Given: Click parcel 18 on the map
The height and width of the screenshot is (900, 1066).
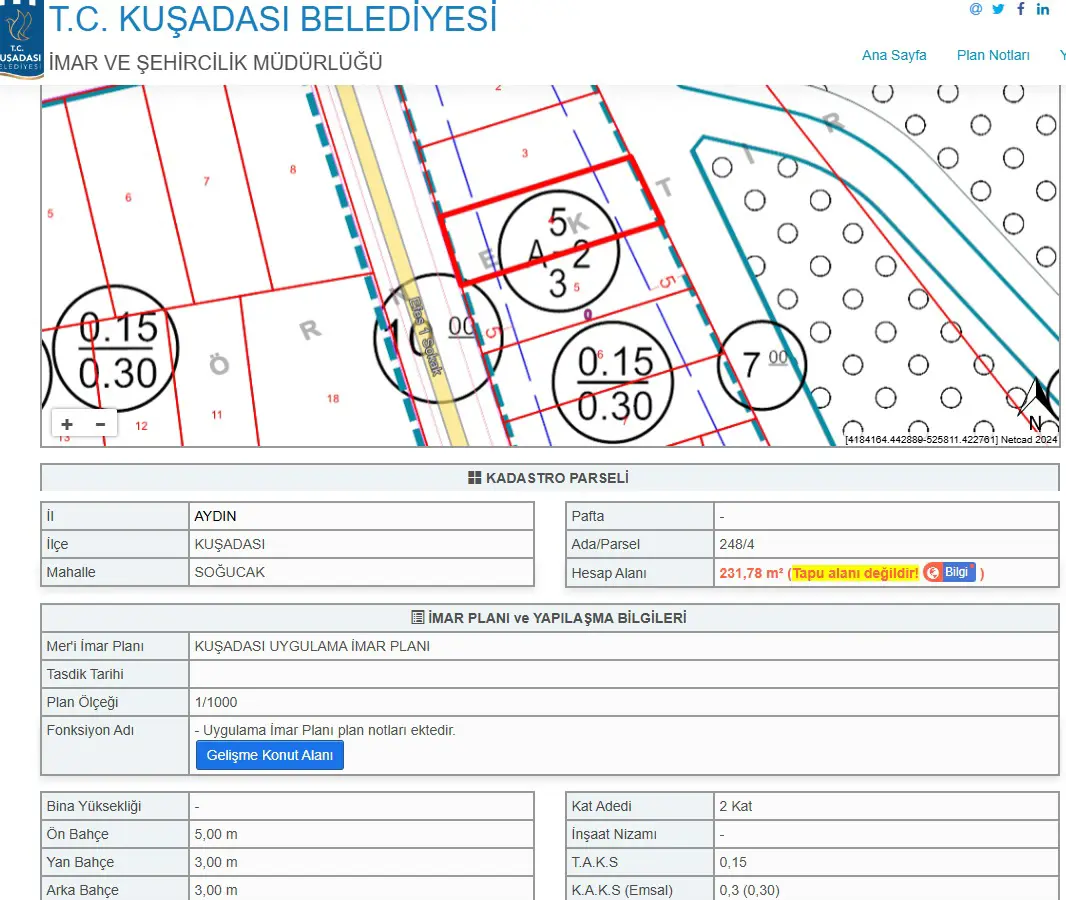Looking at the screenshot, I should click(332, 398).
